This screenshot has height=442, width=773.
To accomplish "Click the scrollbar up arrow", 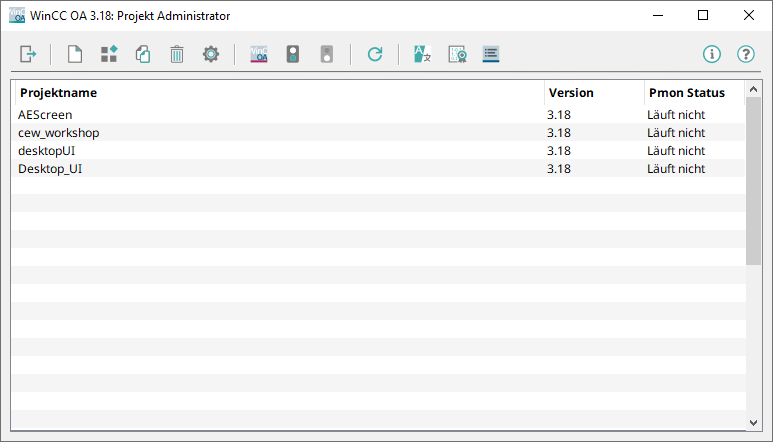I will pos(753,89).
